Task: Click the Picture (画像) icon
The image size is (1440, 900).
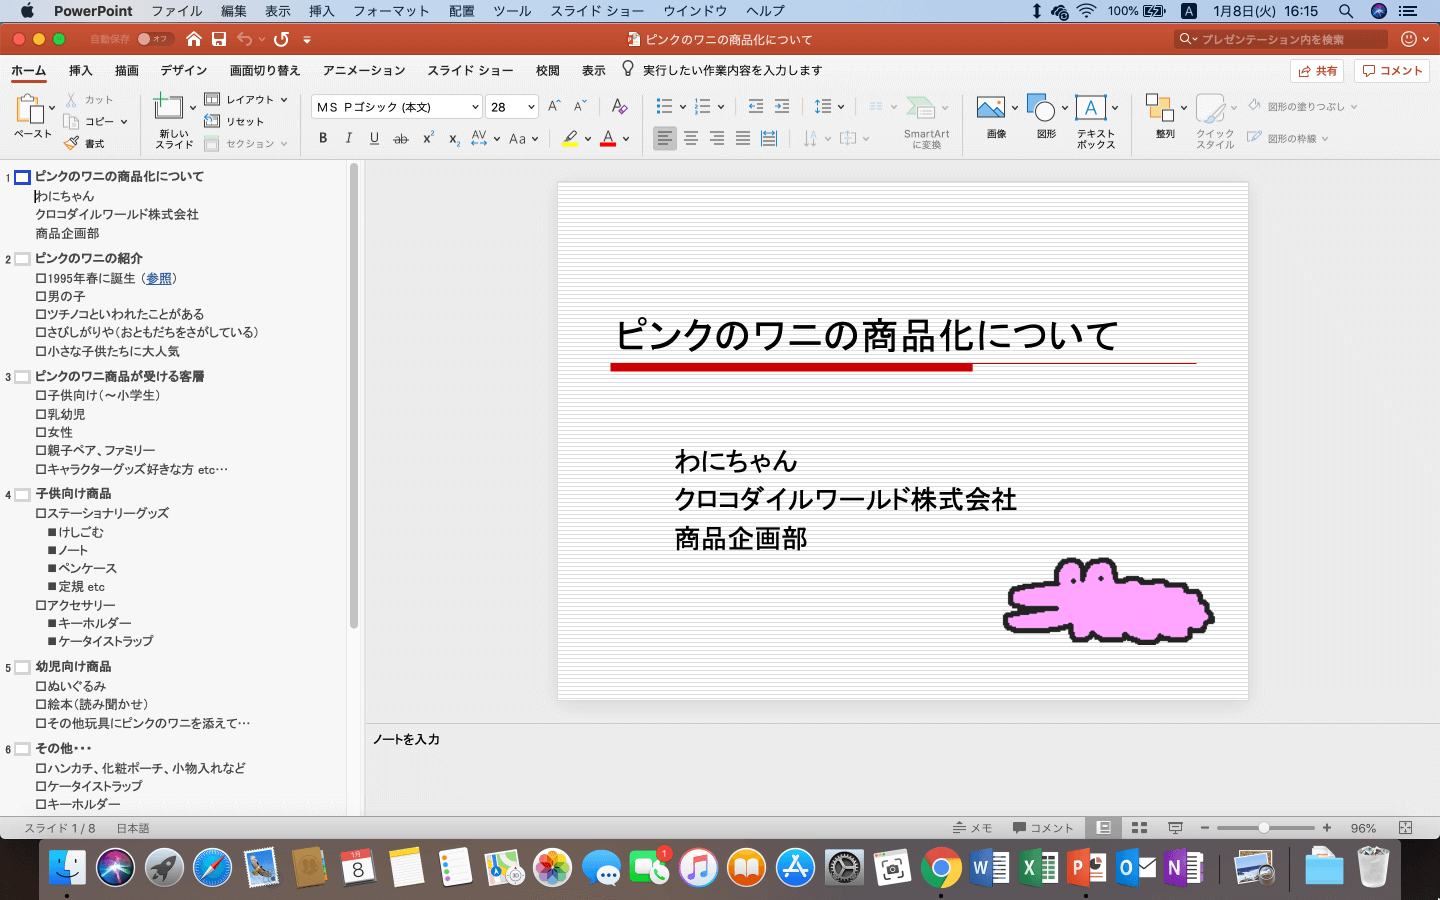Action: tap(990, 109)
